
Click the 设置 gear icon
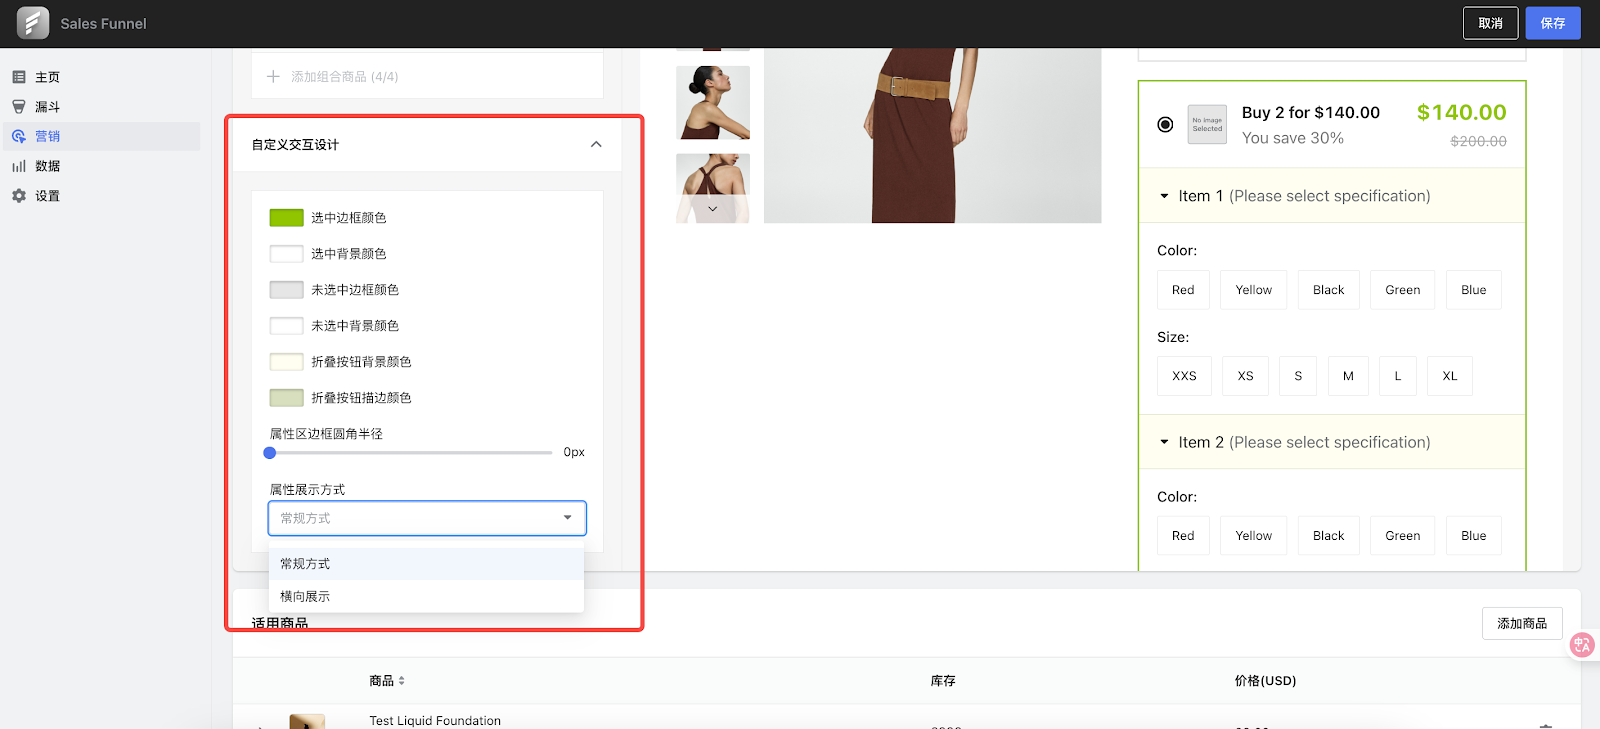click(19, 196)
